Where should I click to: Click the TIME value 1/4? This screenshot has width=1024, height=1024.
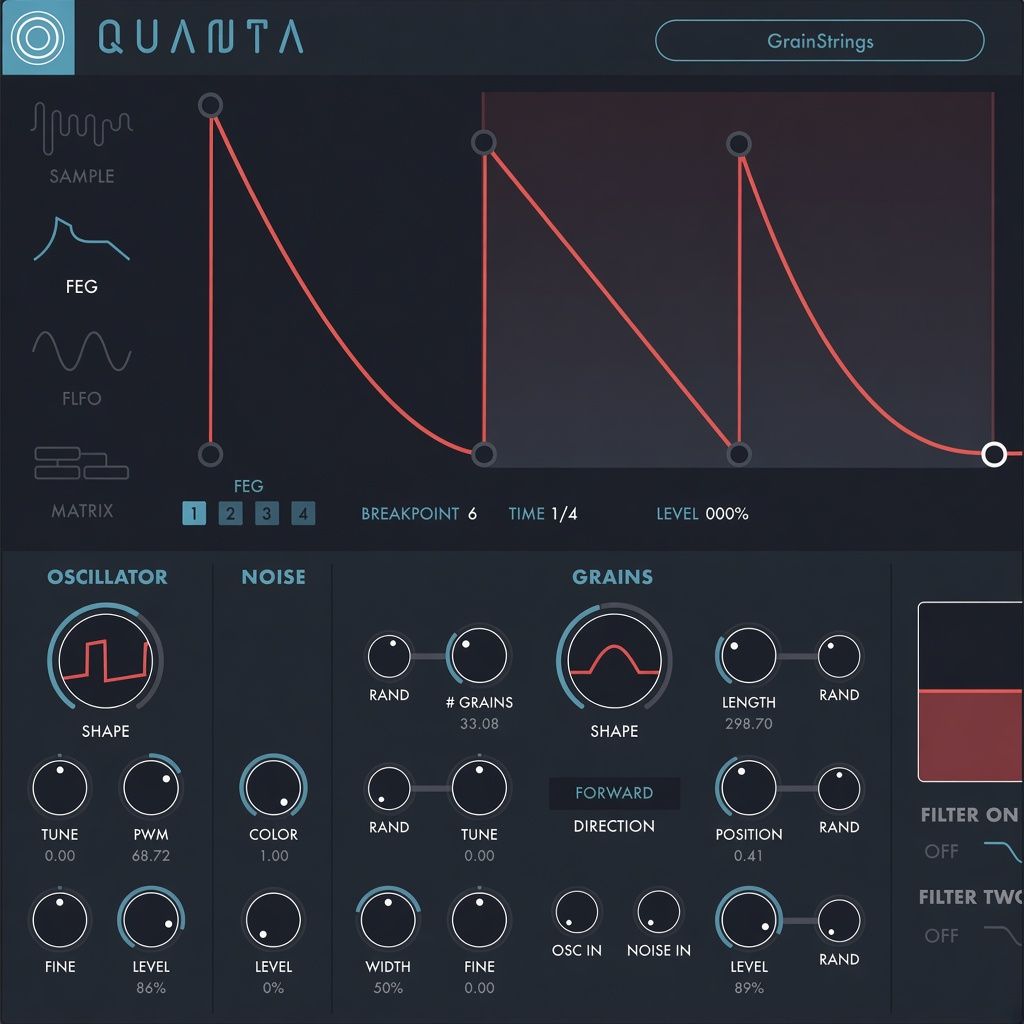pyautogui.click(x=564, y=514)
